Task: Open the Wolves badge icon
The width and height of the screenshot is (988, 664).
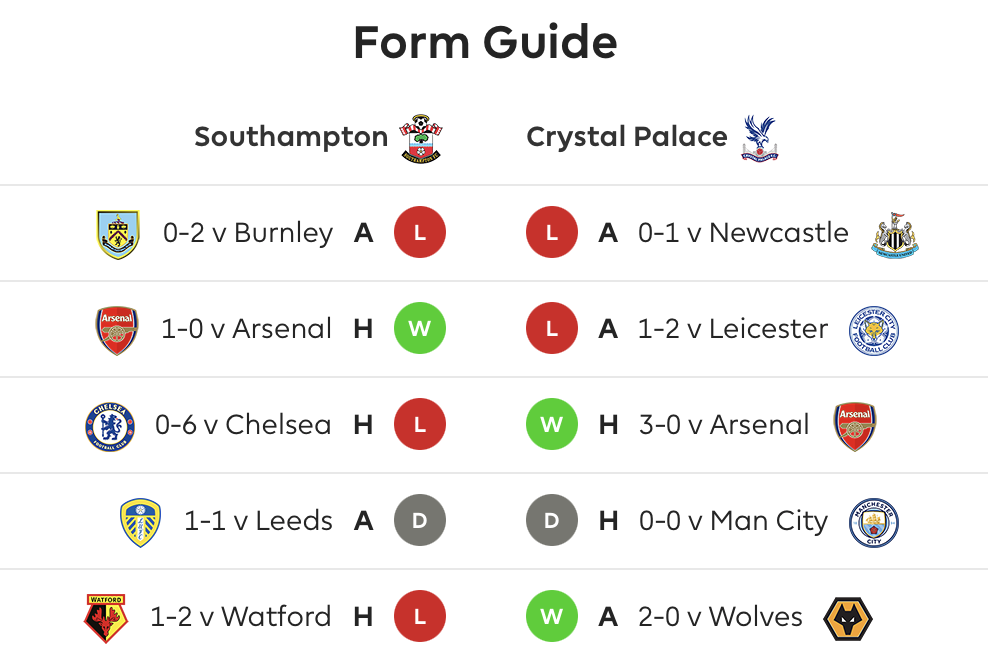Action: pyautogui.click(x=848, y=619)
